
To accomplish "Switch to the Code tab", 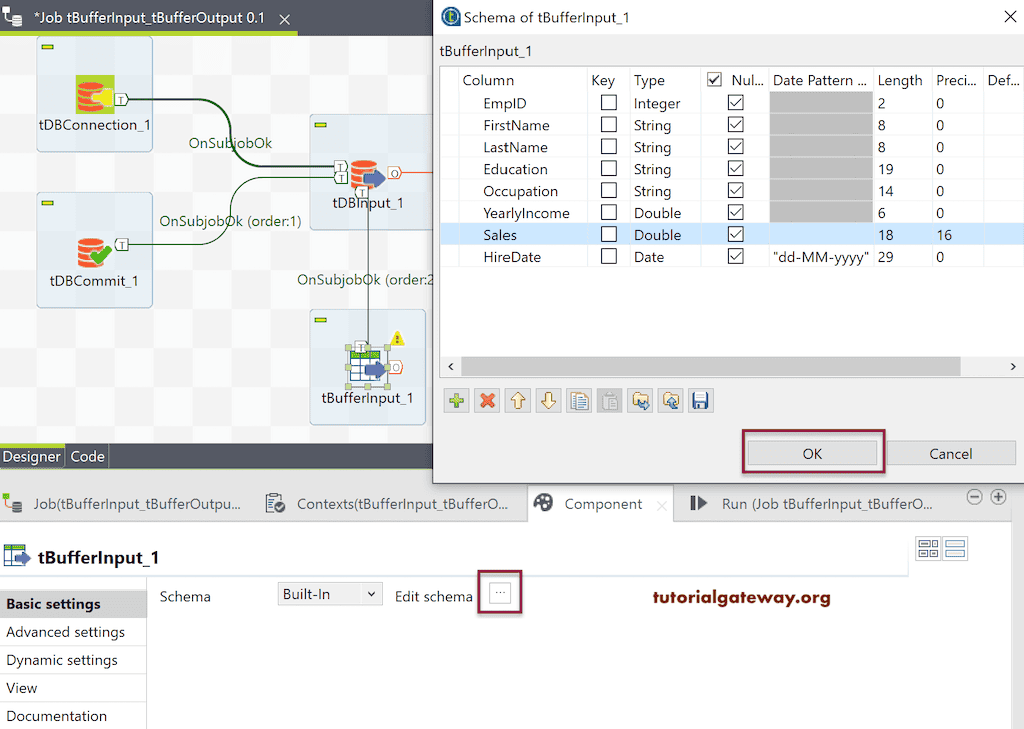I will tap(88, 456).
